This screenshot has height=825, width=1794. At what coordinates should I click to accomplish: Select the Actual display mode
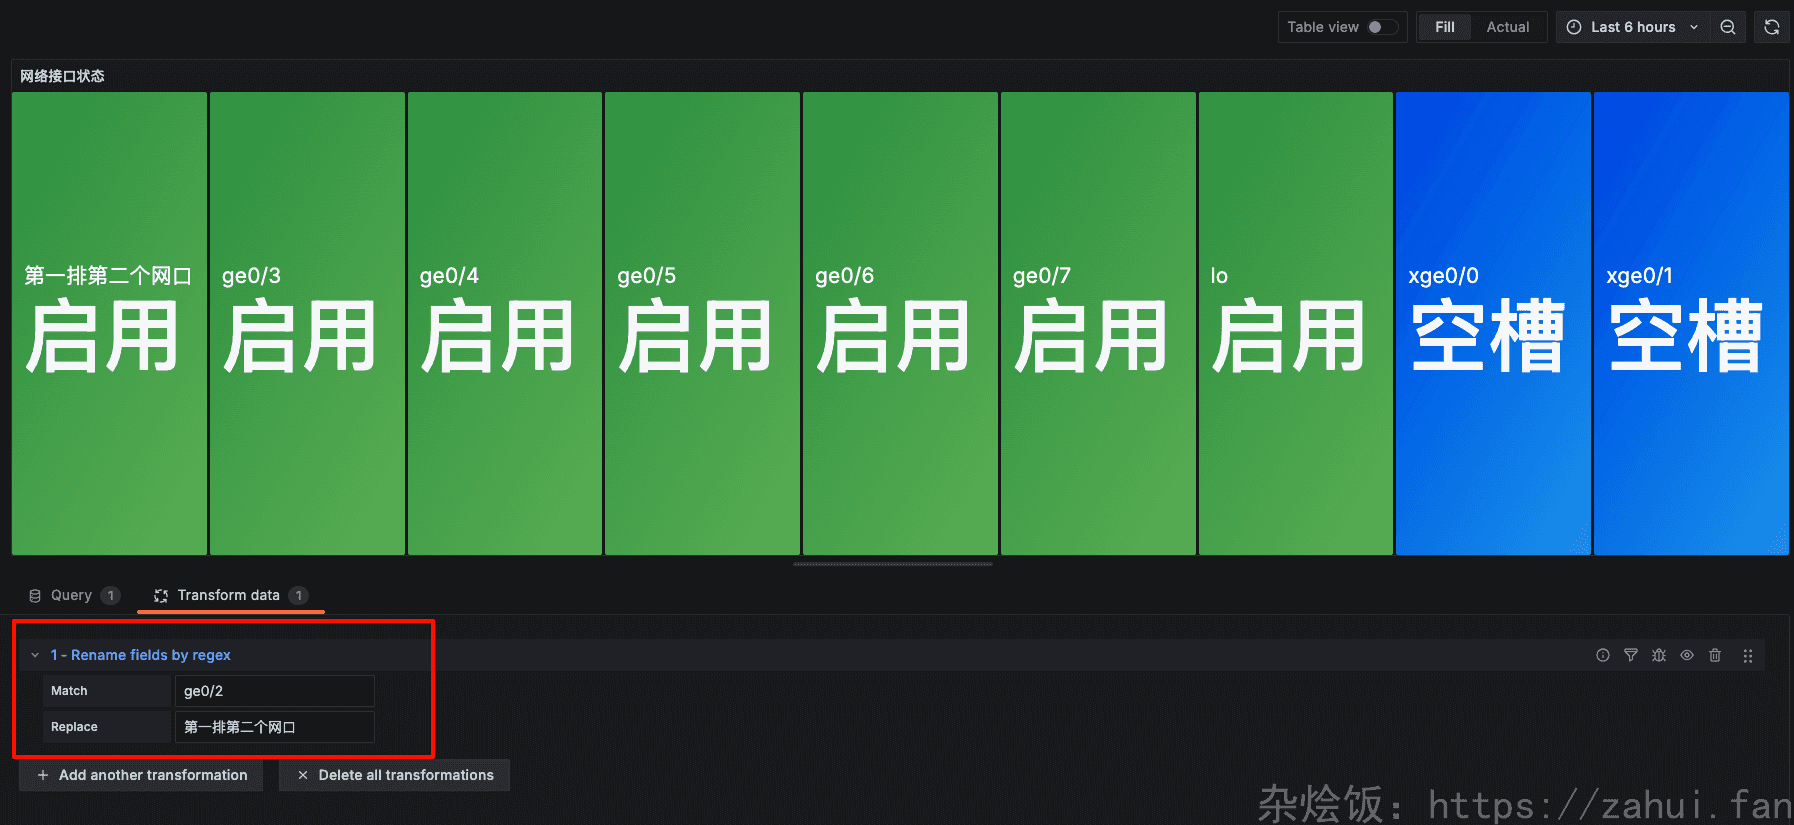coord(1507,27)
